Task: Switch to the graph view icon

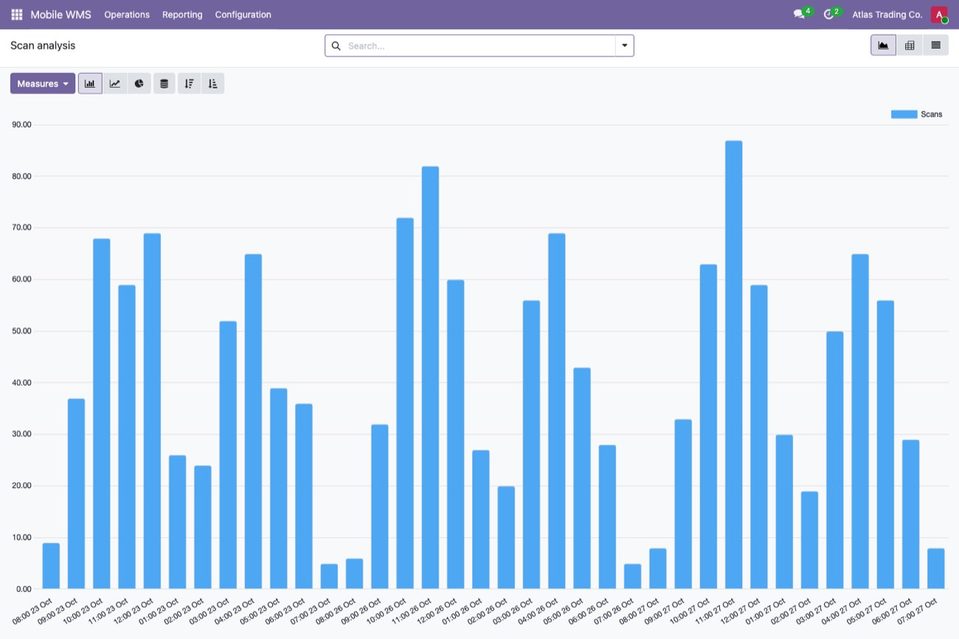Action: [883, 45]
